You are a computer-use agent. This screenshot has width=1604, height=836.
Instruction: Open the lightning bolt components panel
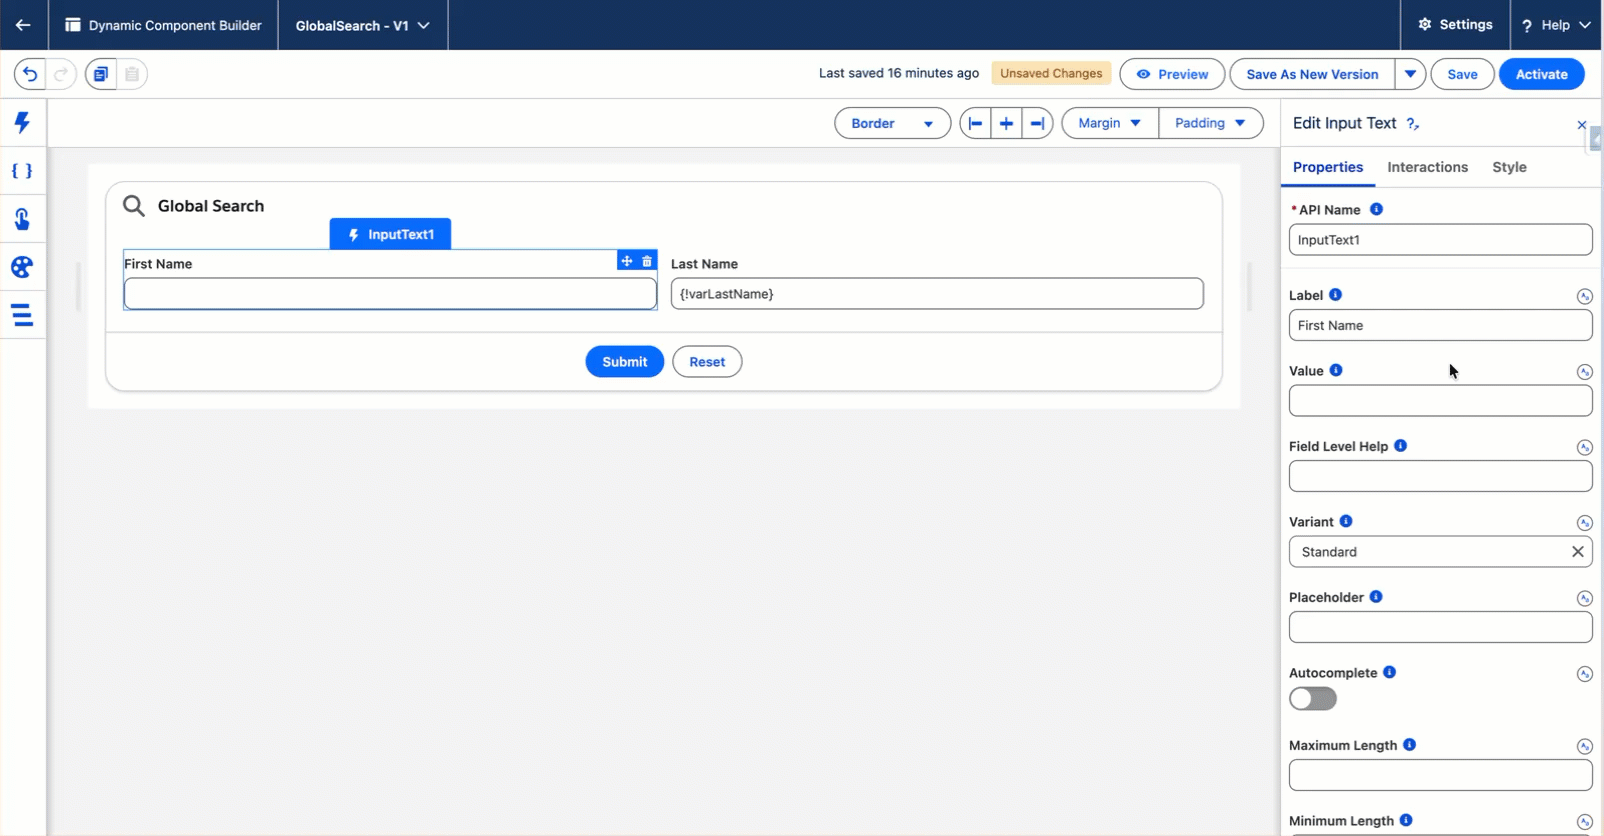coord(22,122)
